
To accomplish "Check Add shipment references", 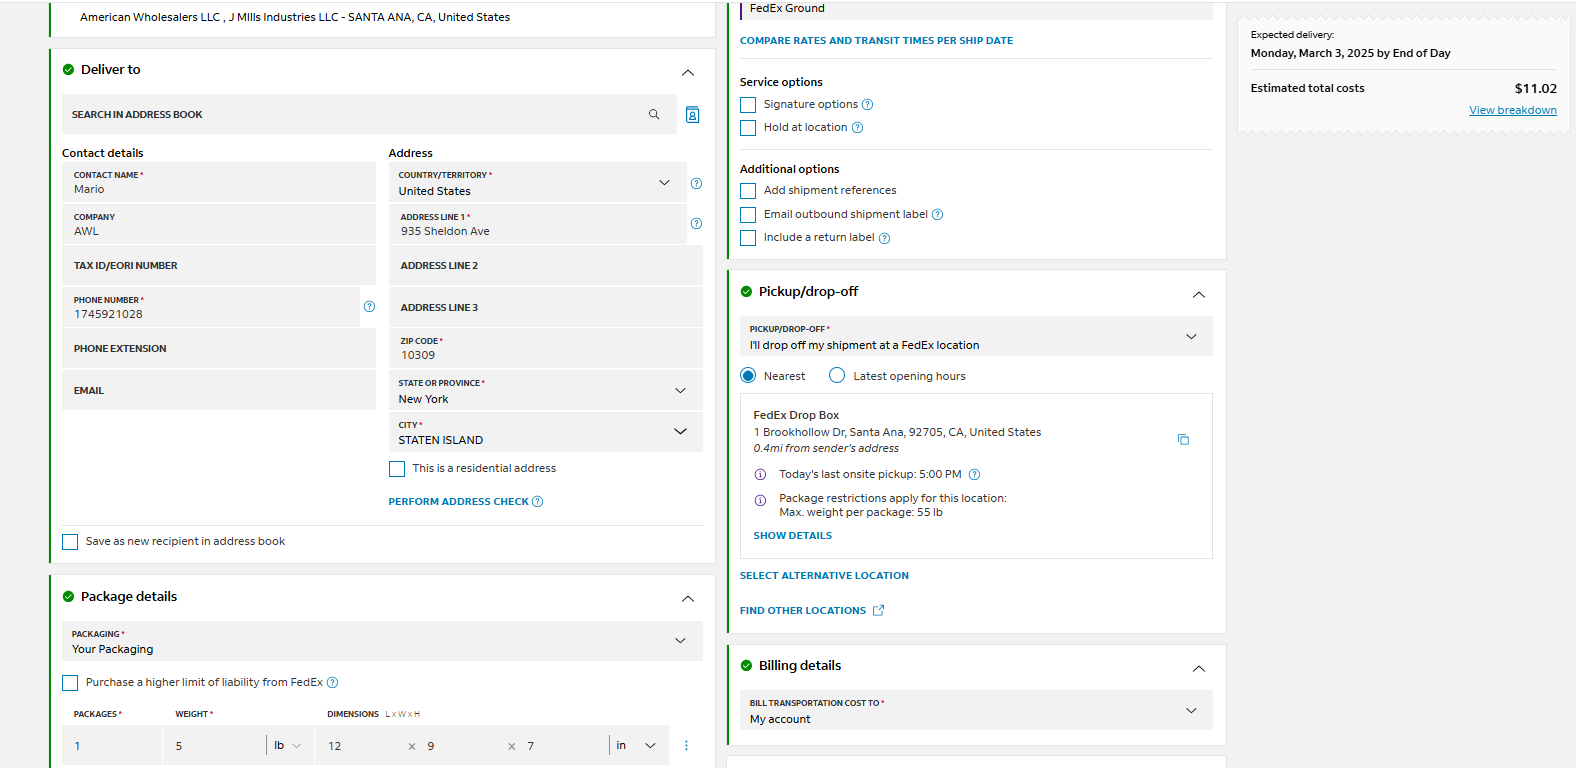I will (748, 191).
